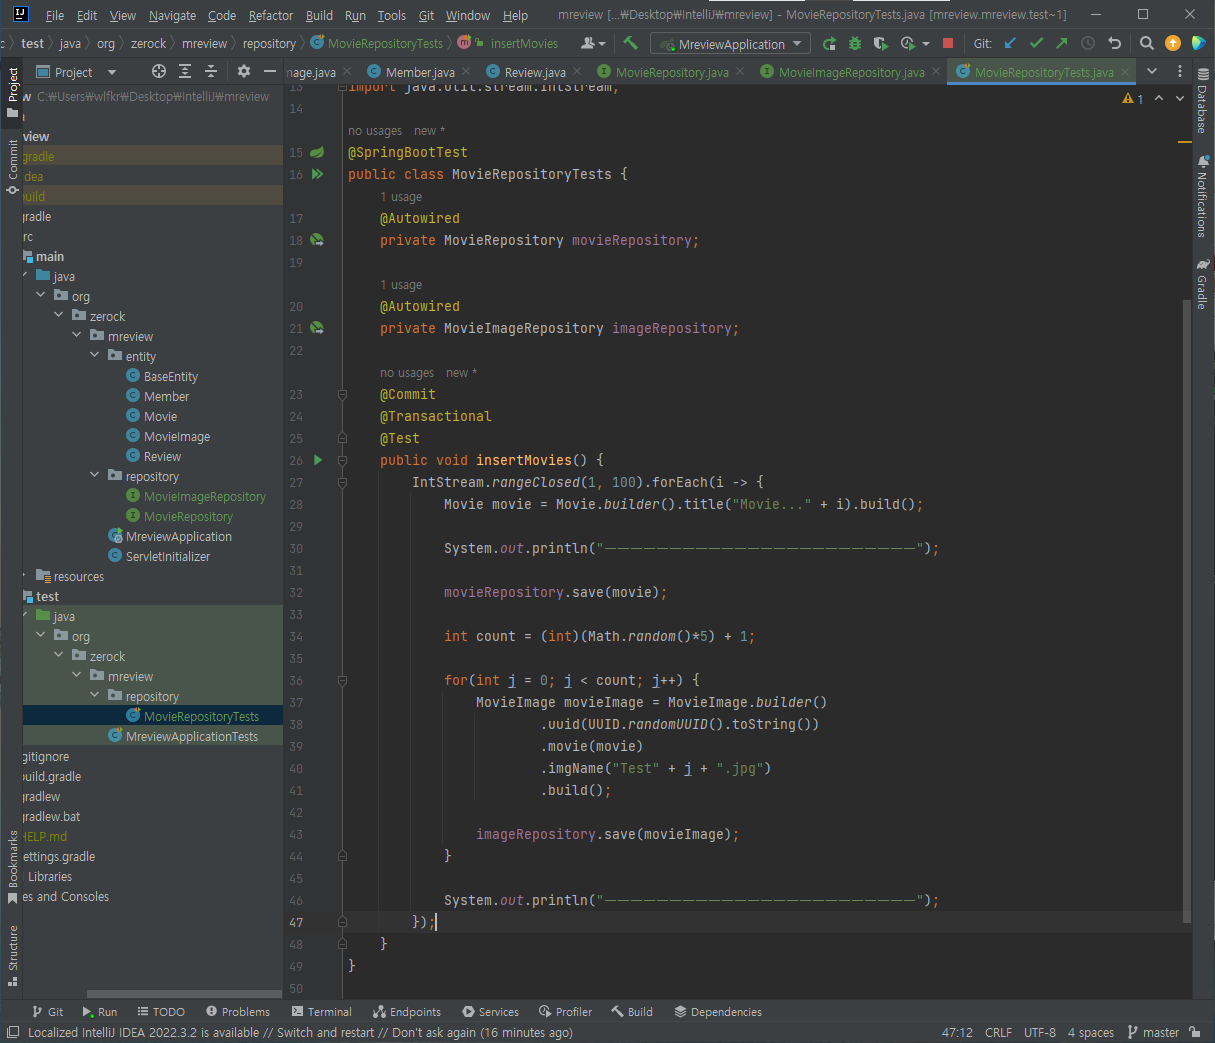Rollback changes with the undo arrow
Viewport: 1215px width, 1043px height.
(1114, 43)
